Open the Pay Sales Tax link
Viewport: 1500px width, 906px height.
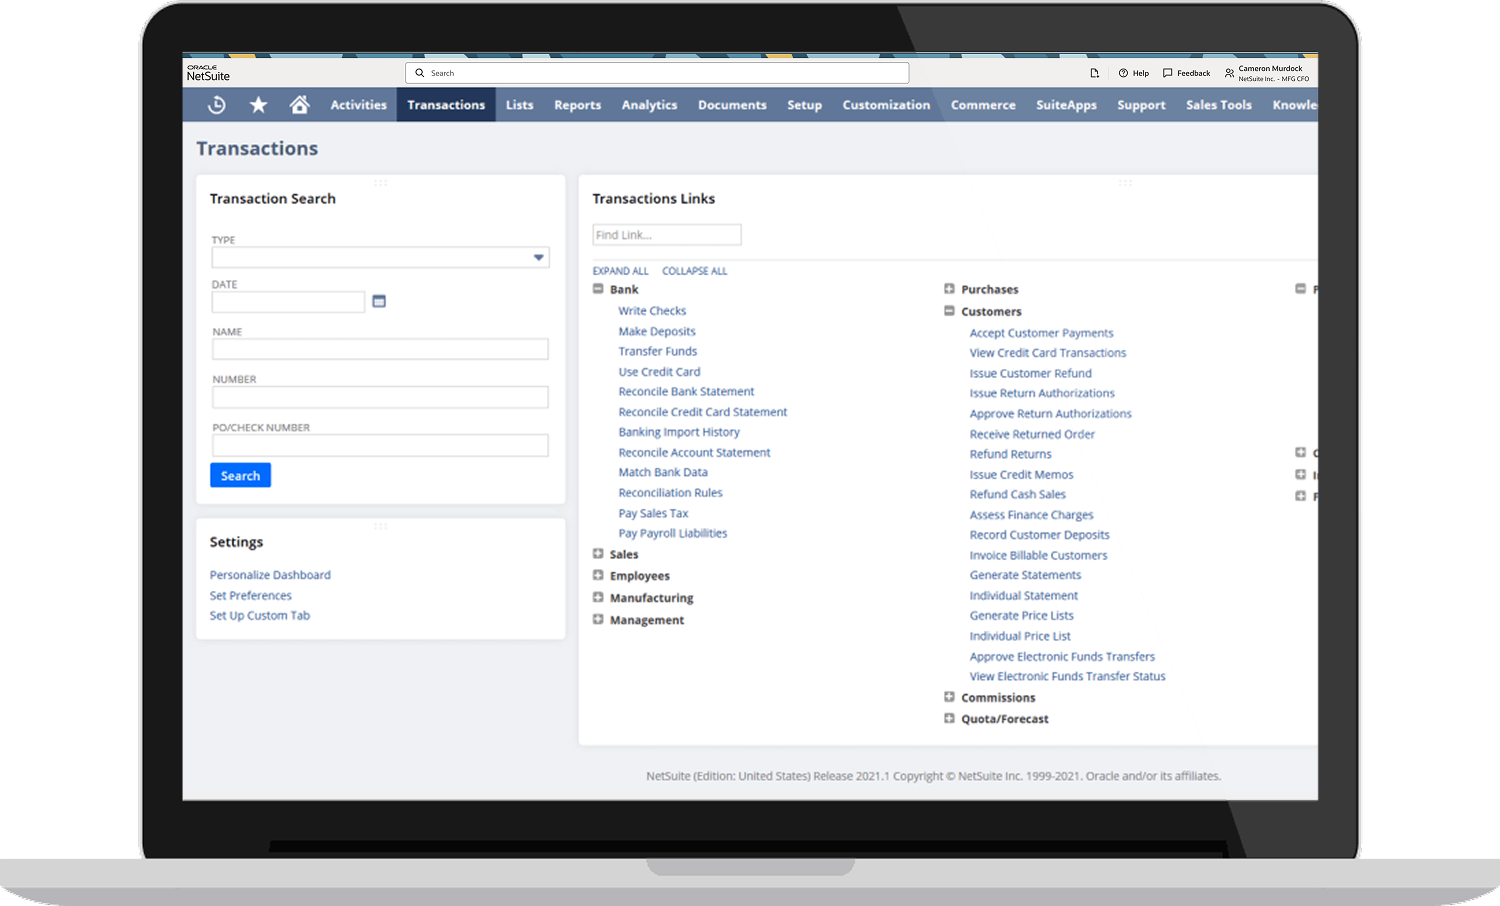point(653,513)
